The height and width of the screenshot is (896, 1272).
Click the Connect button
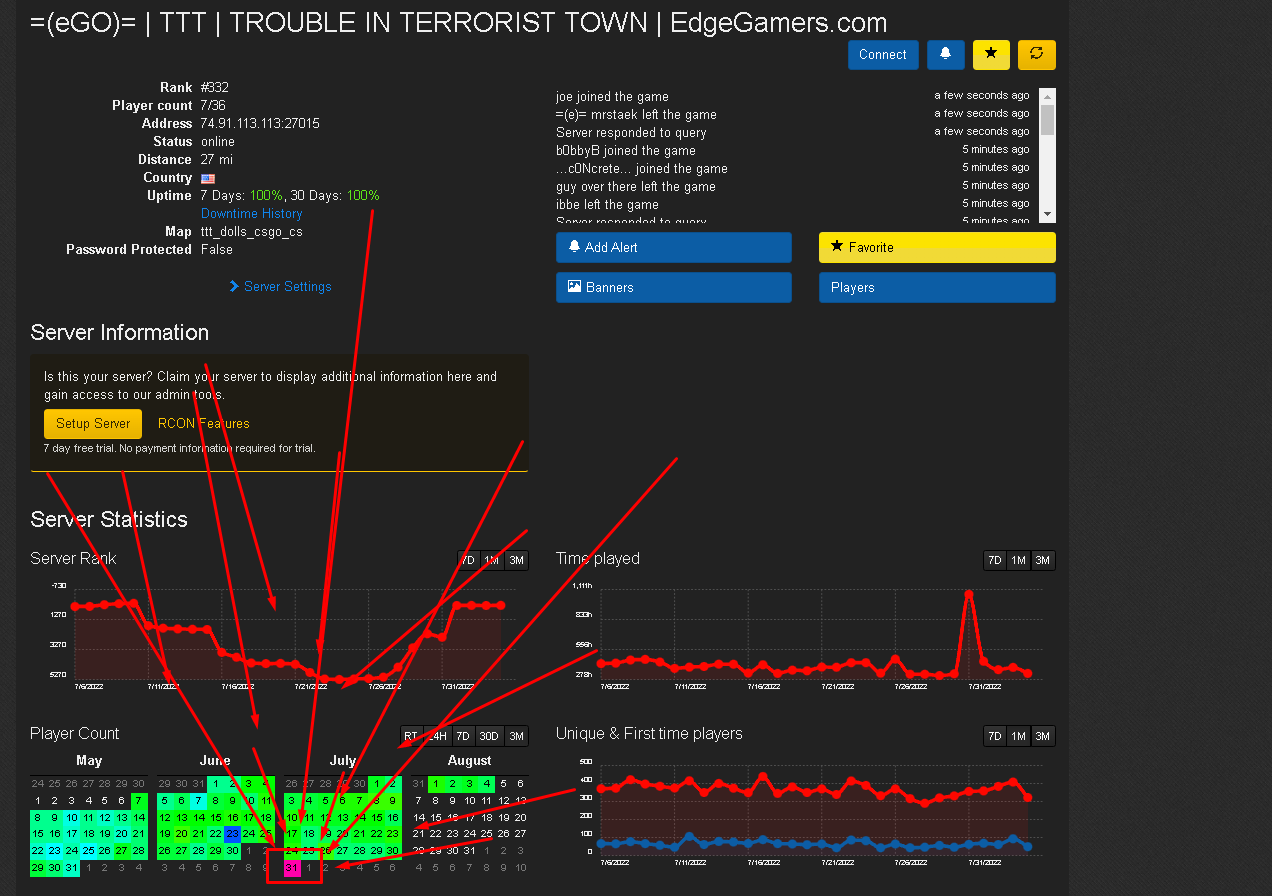(883, 55)
